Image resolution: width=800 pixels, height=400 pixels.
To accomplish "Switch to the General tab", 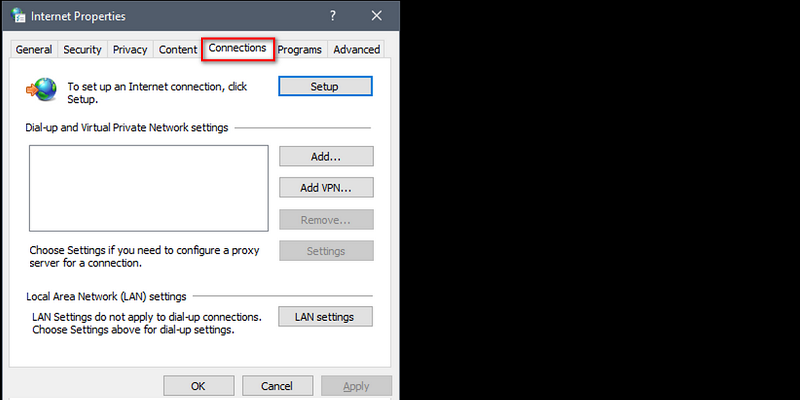I will coord(34,49).
